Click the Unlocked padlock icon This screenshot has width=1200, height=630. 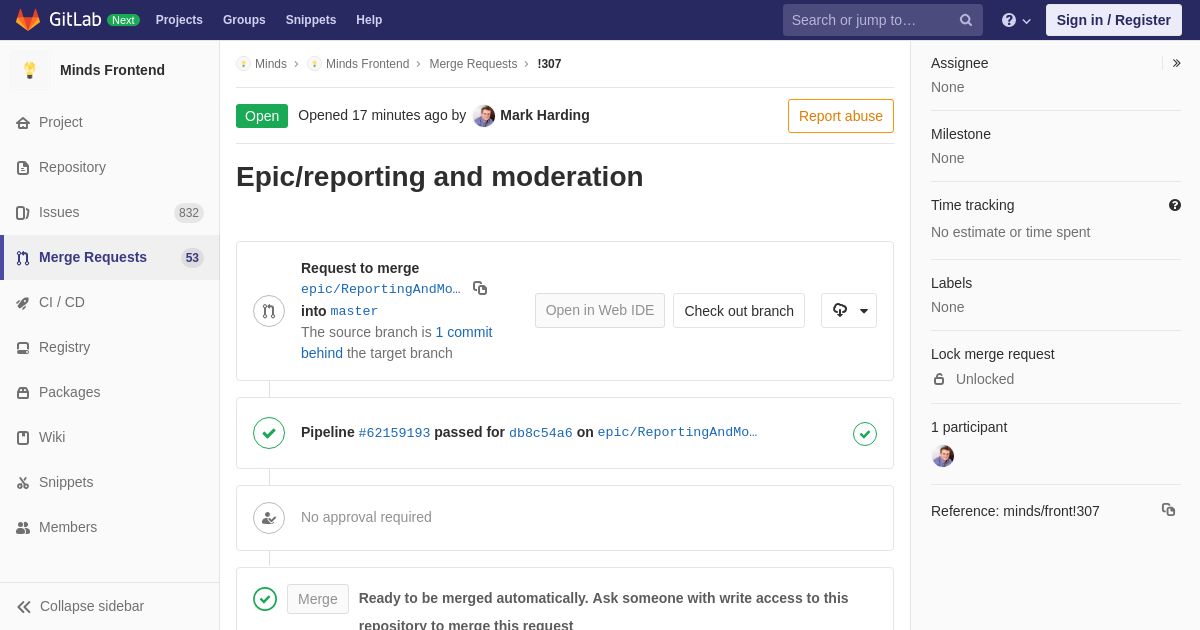[939, 379]
